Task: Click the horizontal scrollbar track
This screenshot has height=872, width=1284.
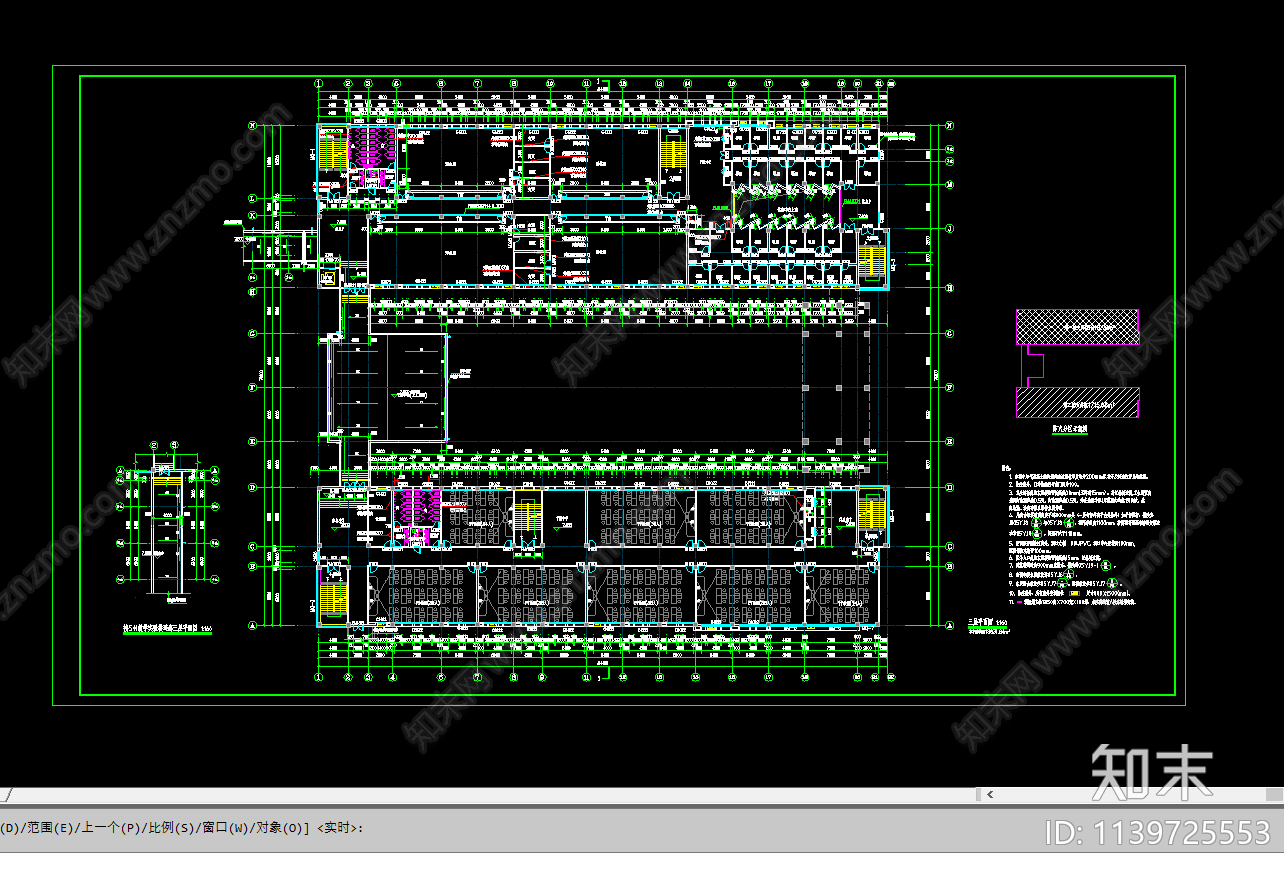Action: click(1130, 795)
